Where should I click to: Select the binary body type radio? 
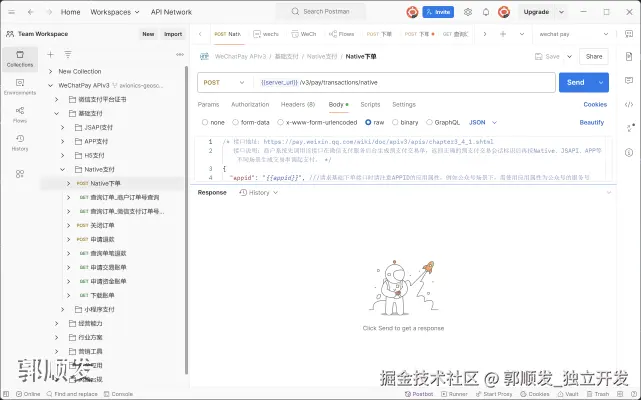[x=395, y=122]
